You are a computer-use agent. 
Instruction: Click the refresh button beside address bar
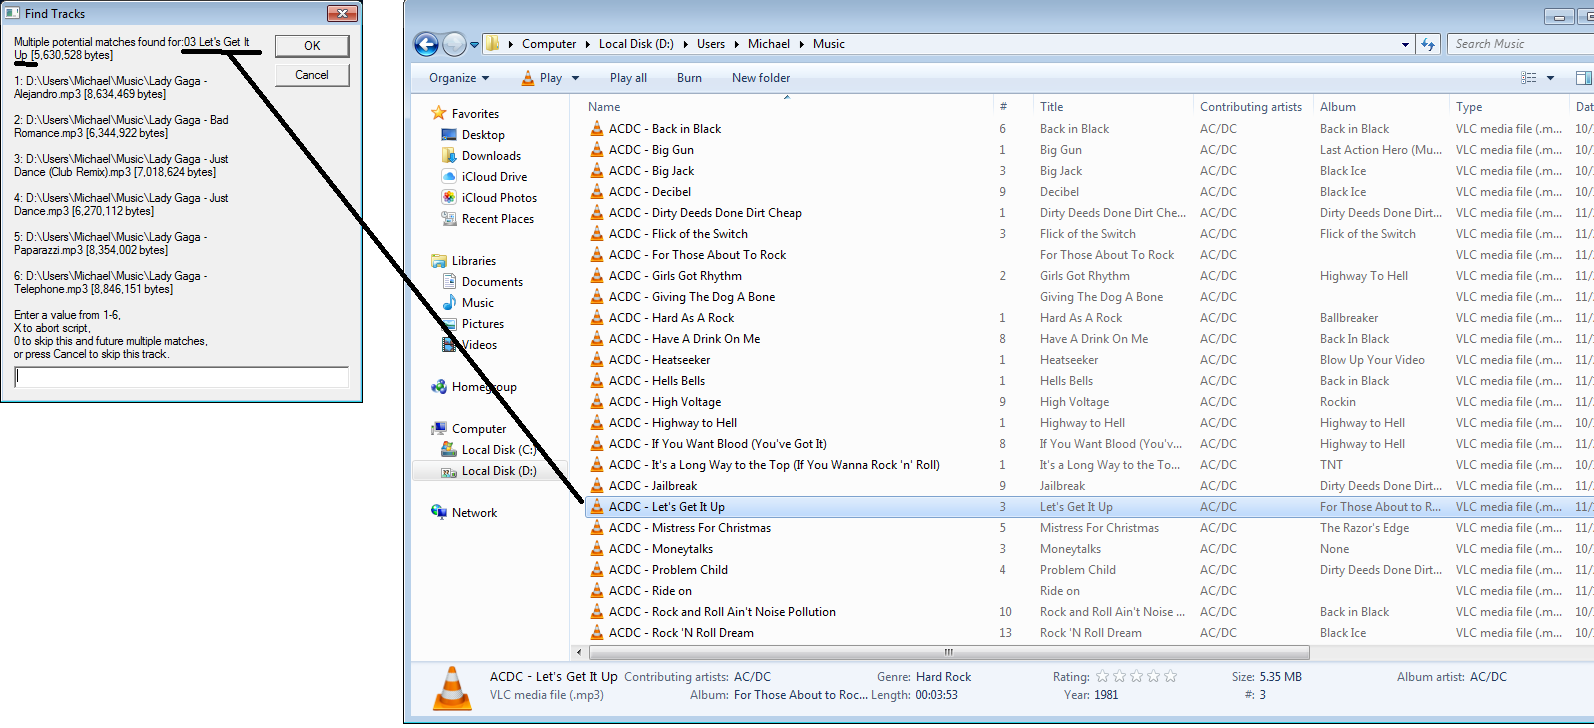click(1428, 44)
